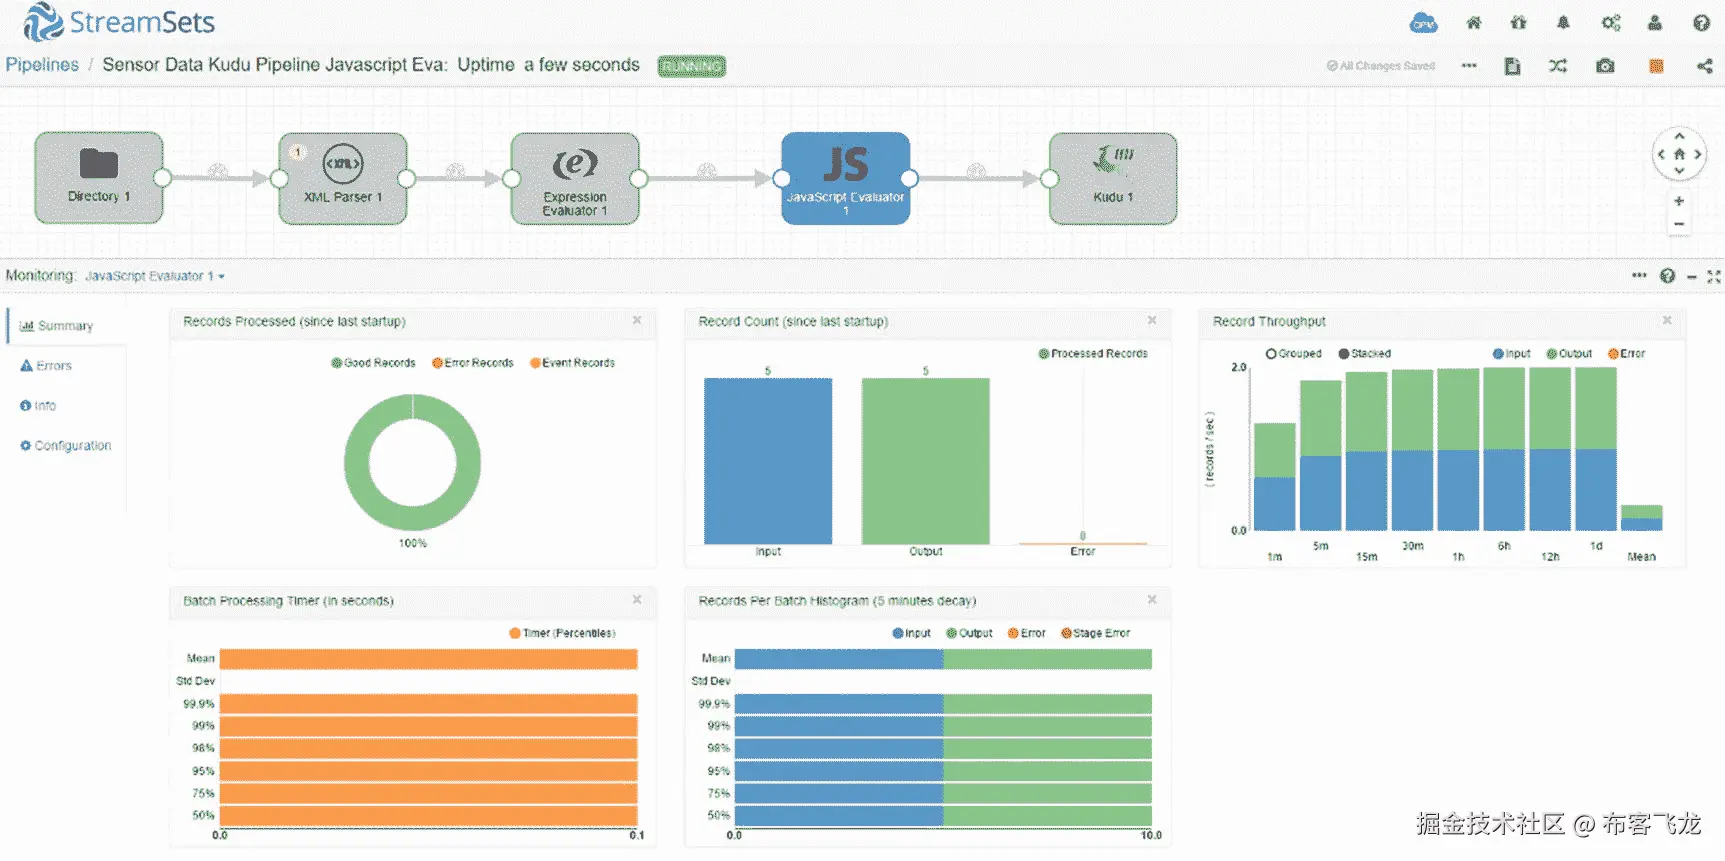Reset canvas to home position
Screen dimensions: 1725x861
click(1679, 154)
